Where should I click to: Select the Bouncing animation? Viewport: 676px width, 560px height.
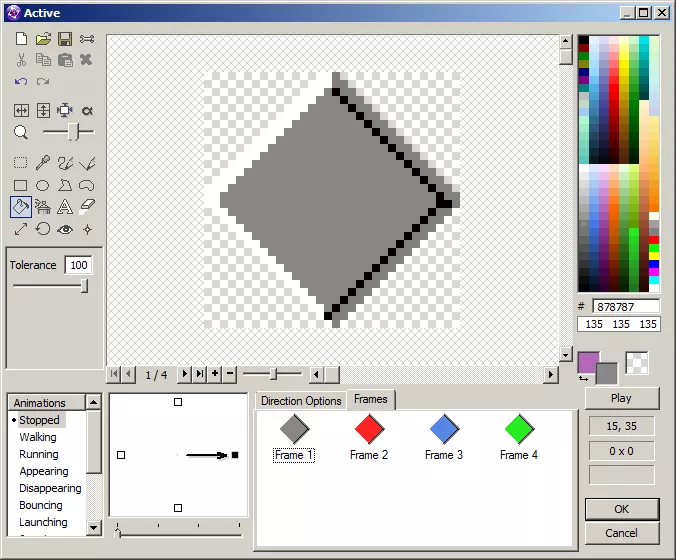pyautogui.click(x=41, y=505)
